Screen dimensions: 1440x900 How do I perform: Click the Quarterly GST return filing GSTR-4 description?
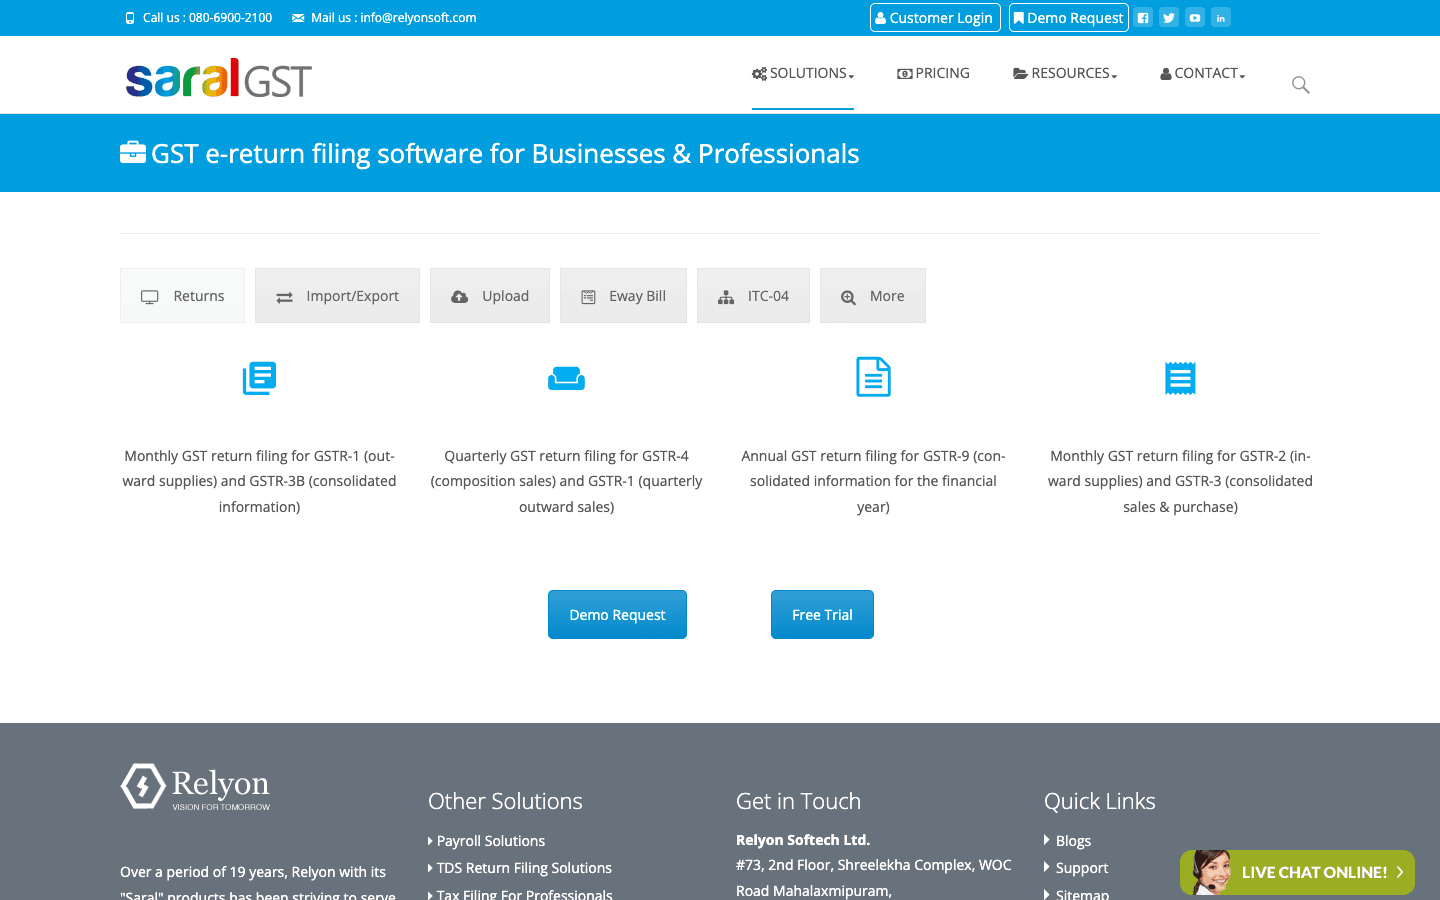(566, 481)
